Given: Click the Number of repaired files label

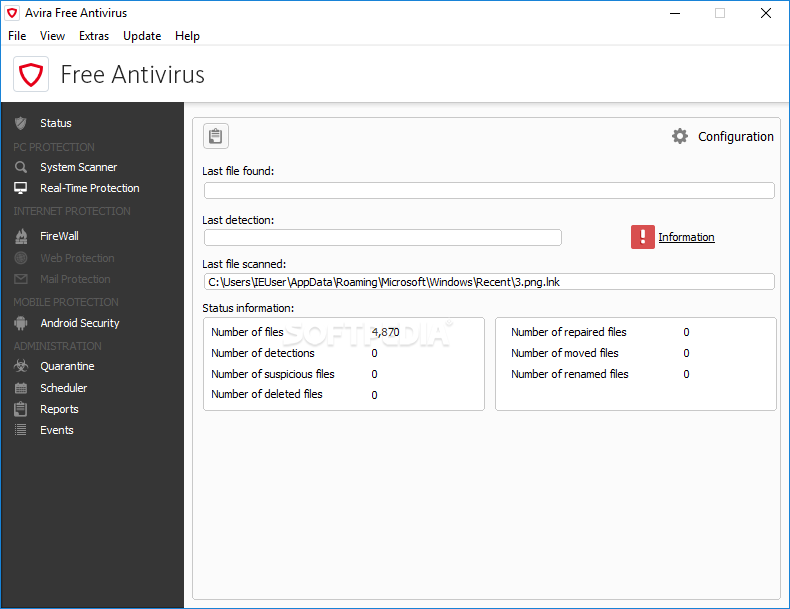Looking at the screenshot, I should coord(568,332).
